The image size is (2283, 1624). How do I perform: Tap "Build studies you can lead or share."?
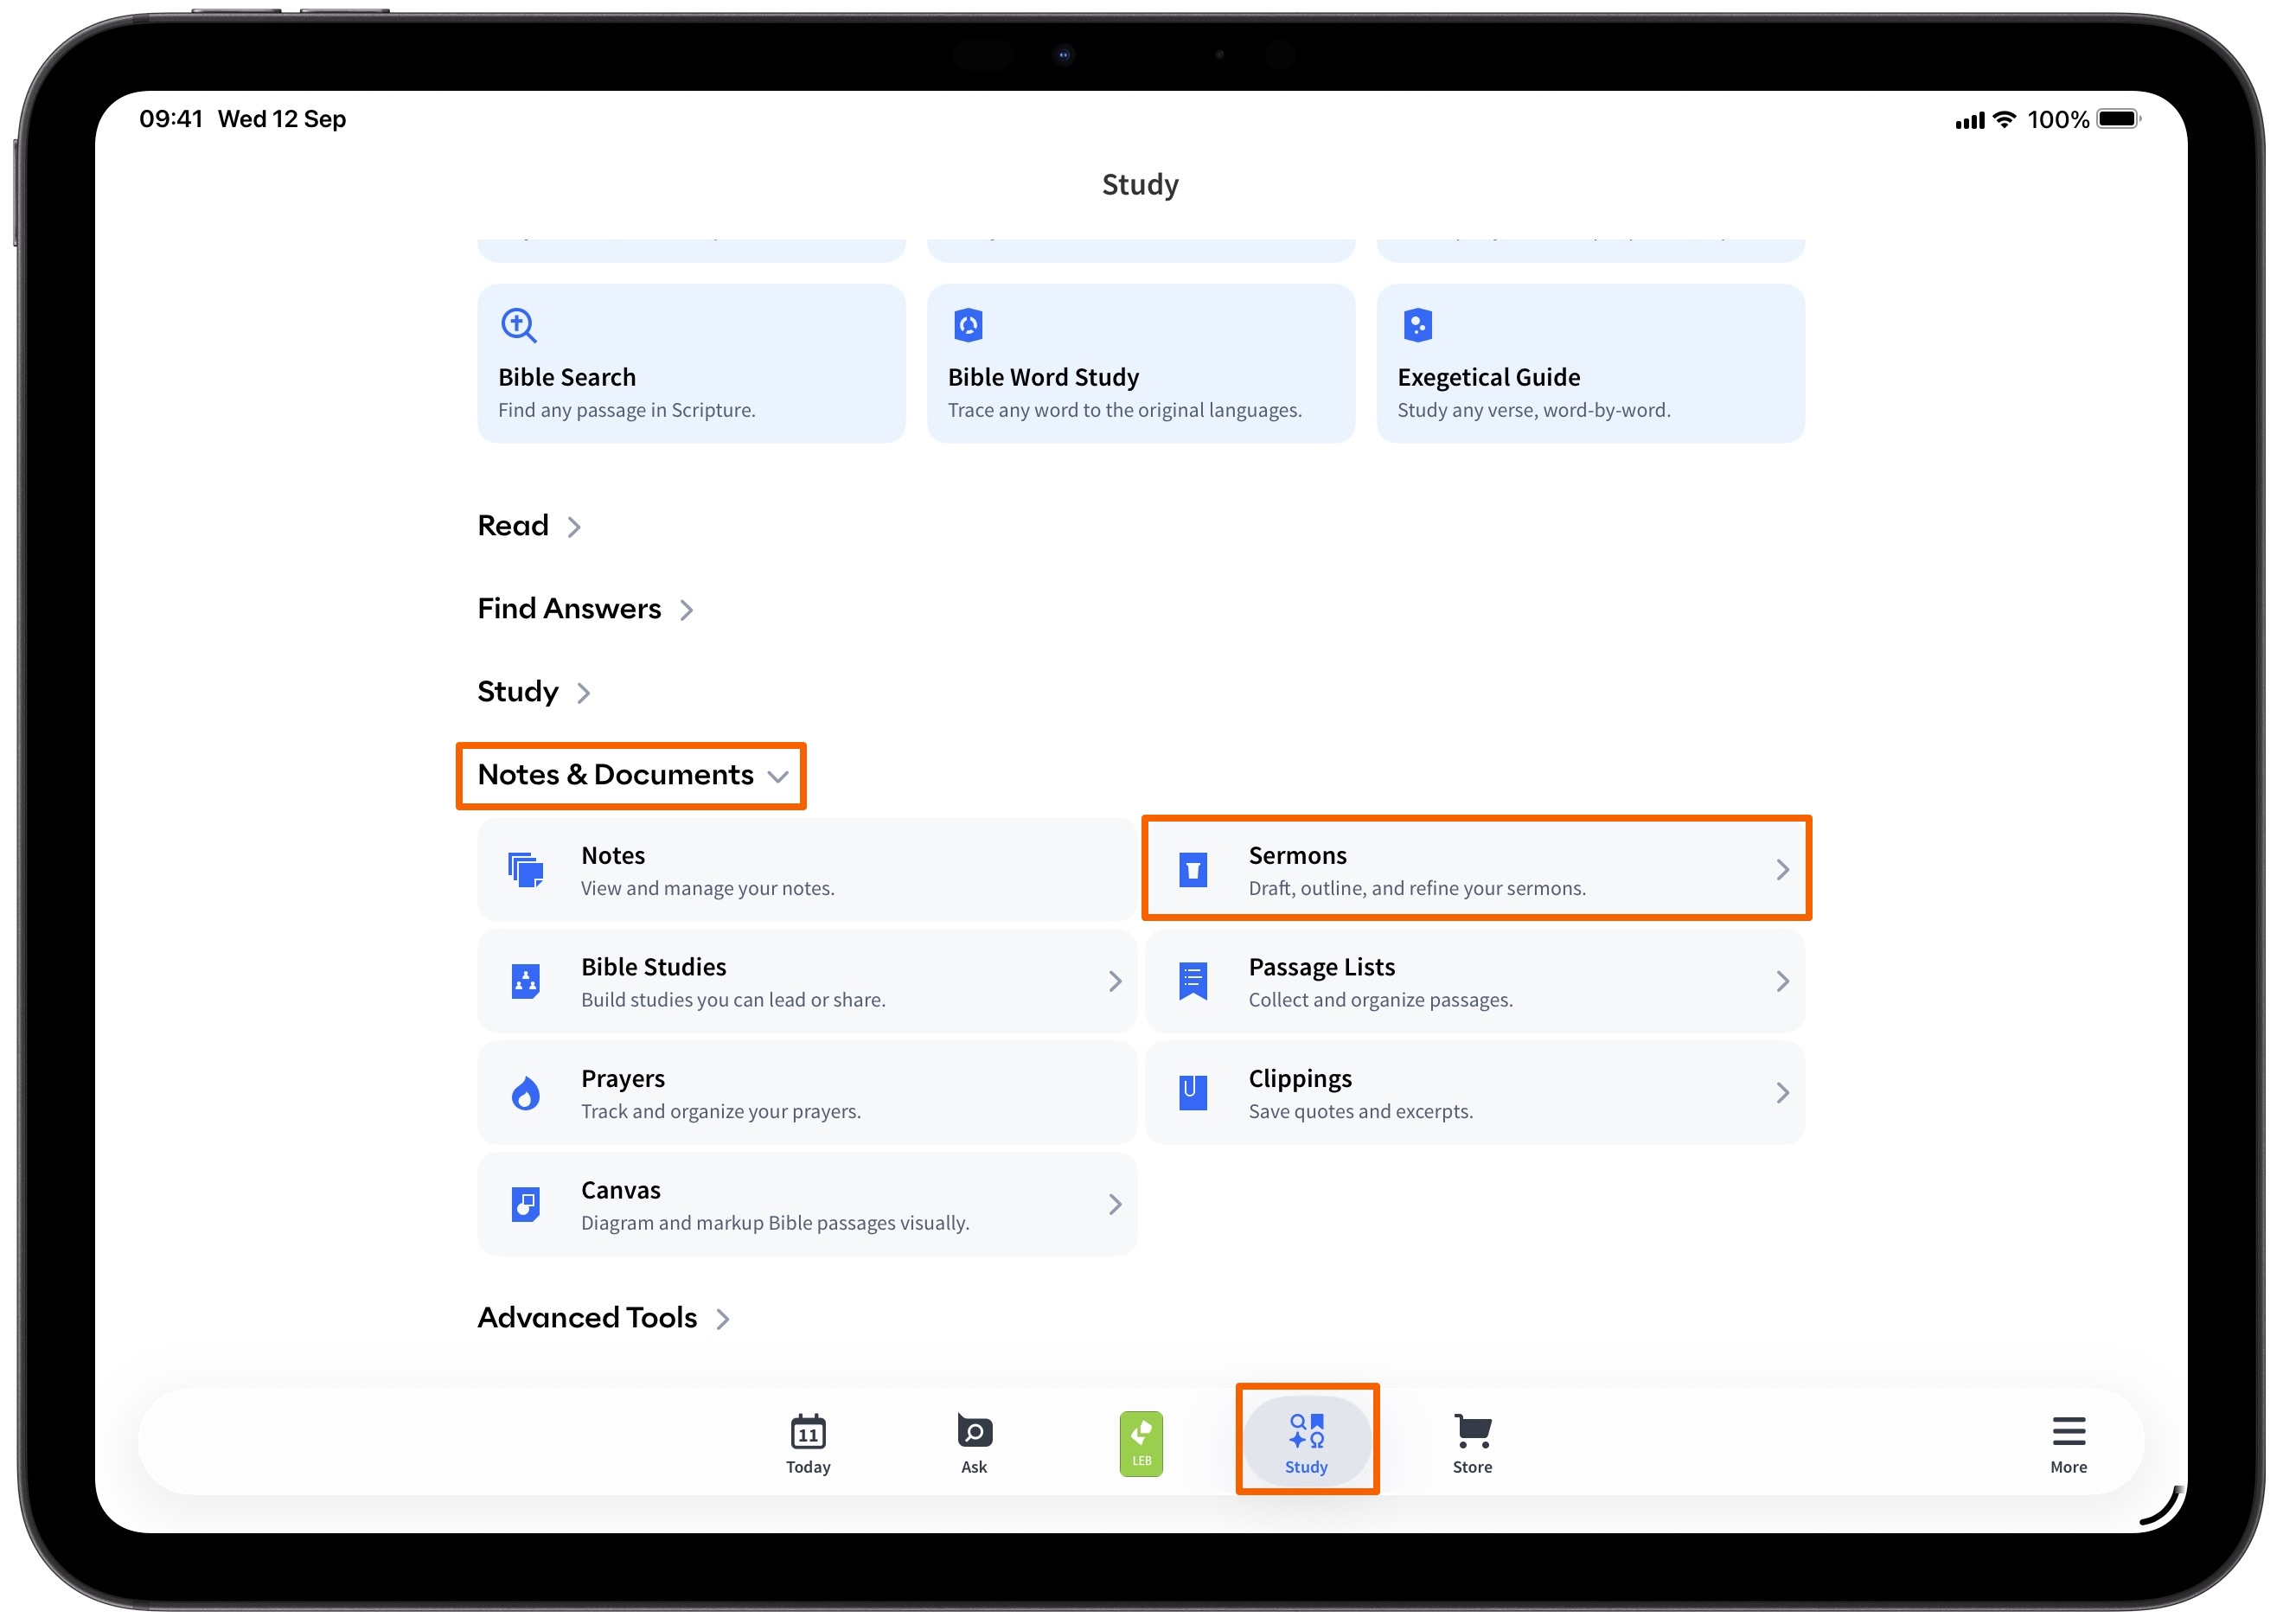coord(733,1000)
